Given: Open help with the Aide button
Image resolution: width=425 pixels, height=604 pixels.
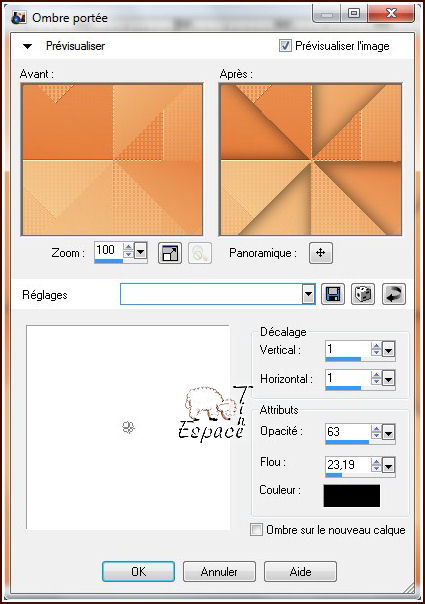Looking at the screenshot, I should 300,572.
